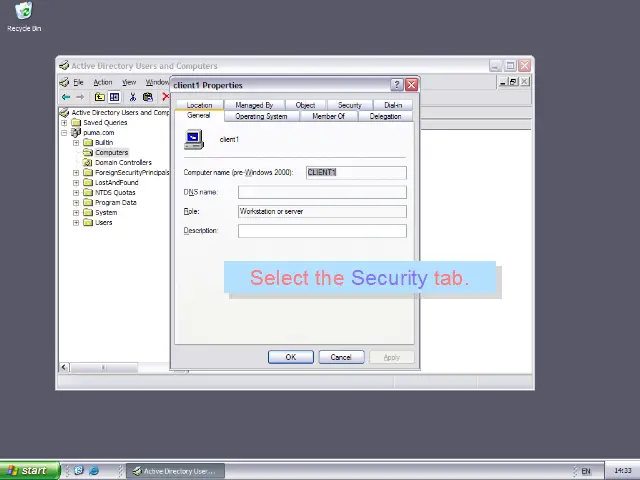Open the Action menu
The height and width of the screenshot is (480, 640).
102,82
